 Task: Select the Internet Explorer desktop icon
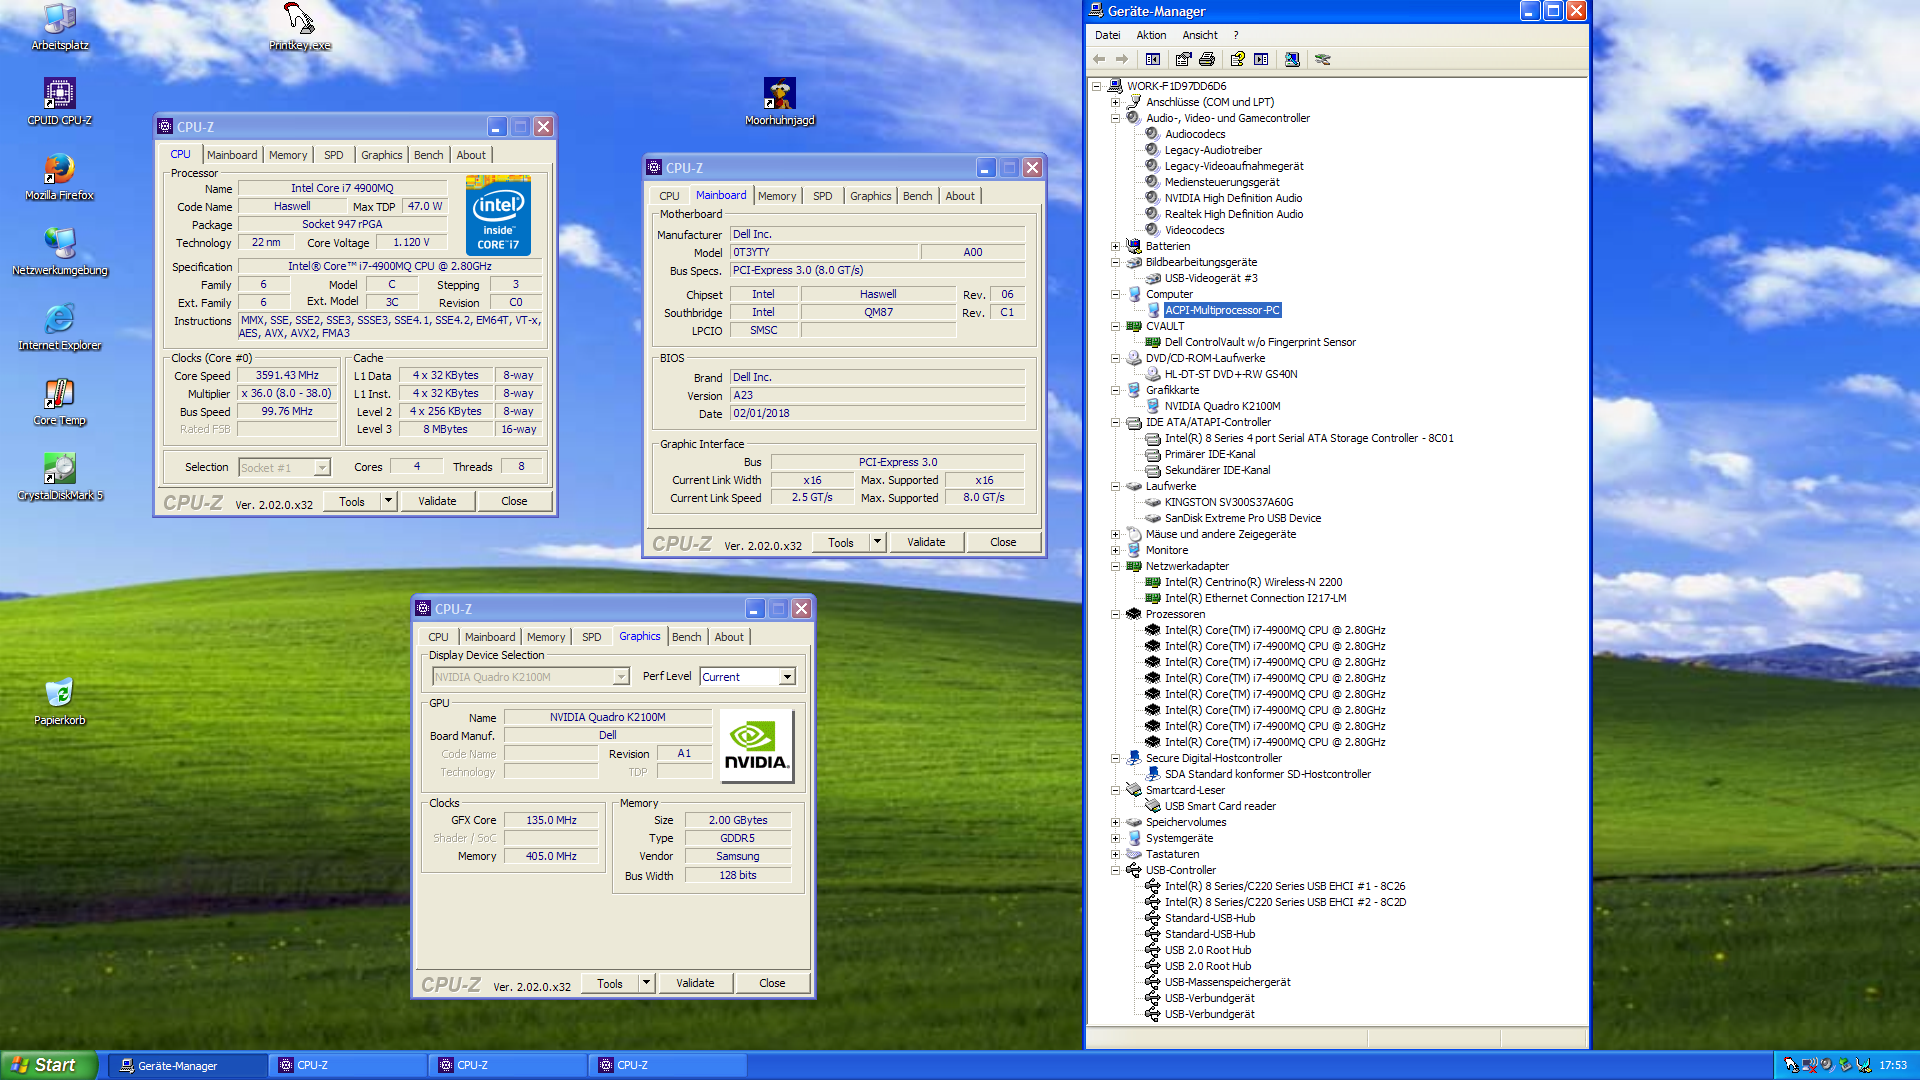click(x=60, y=327)
